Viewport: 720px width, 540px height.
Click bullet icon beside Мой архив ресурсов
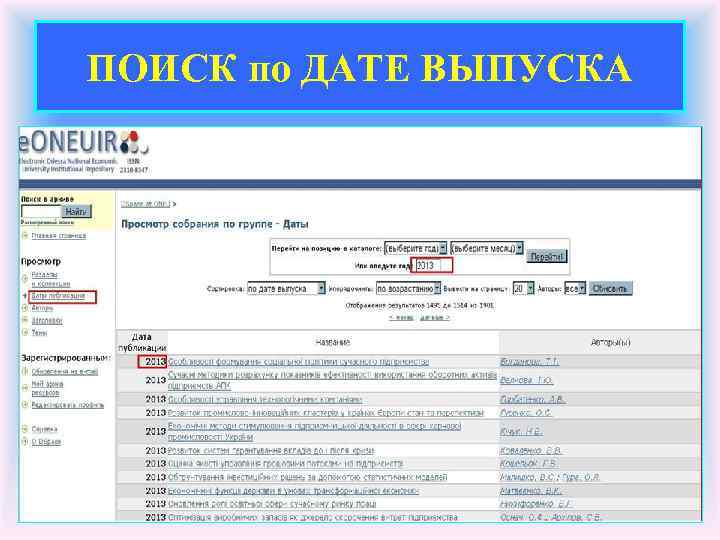25,388
